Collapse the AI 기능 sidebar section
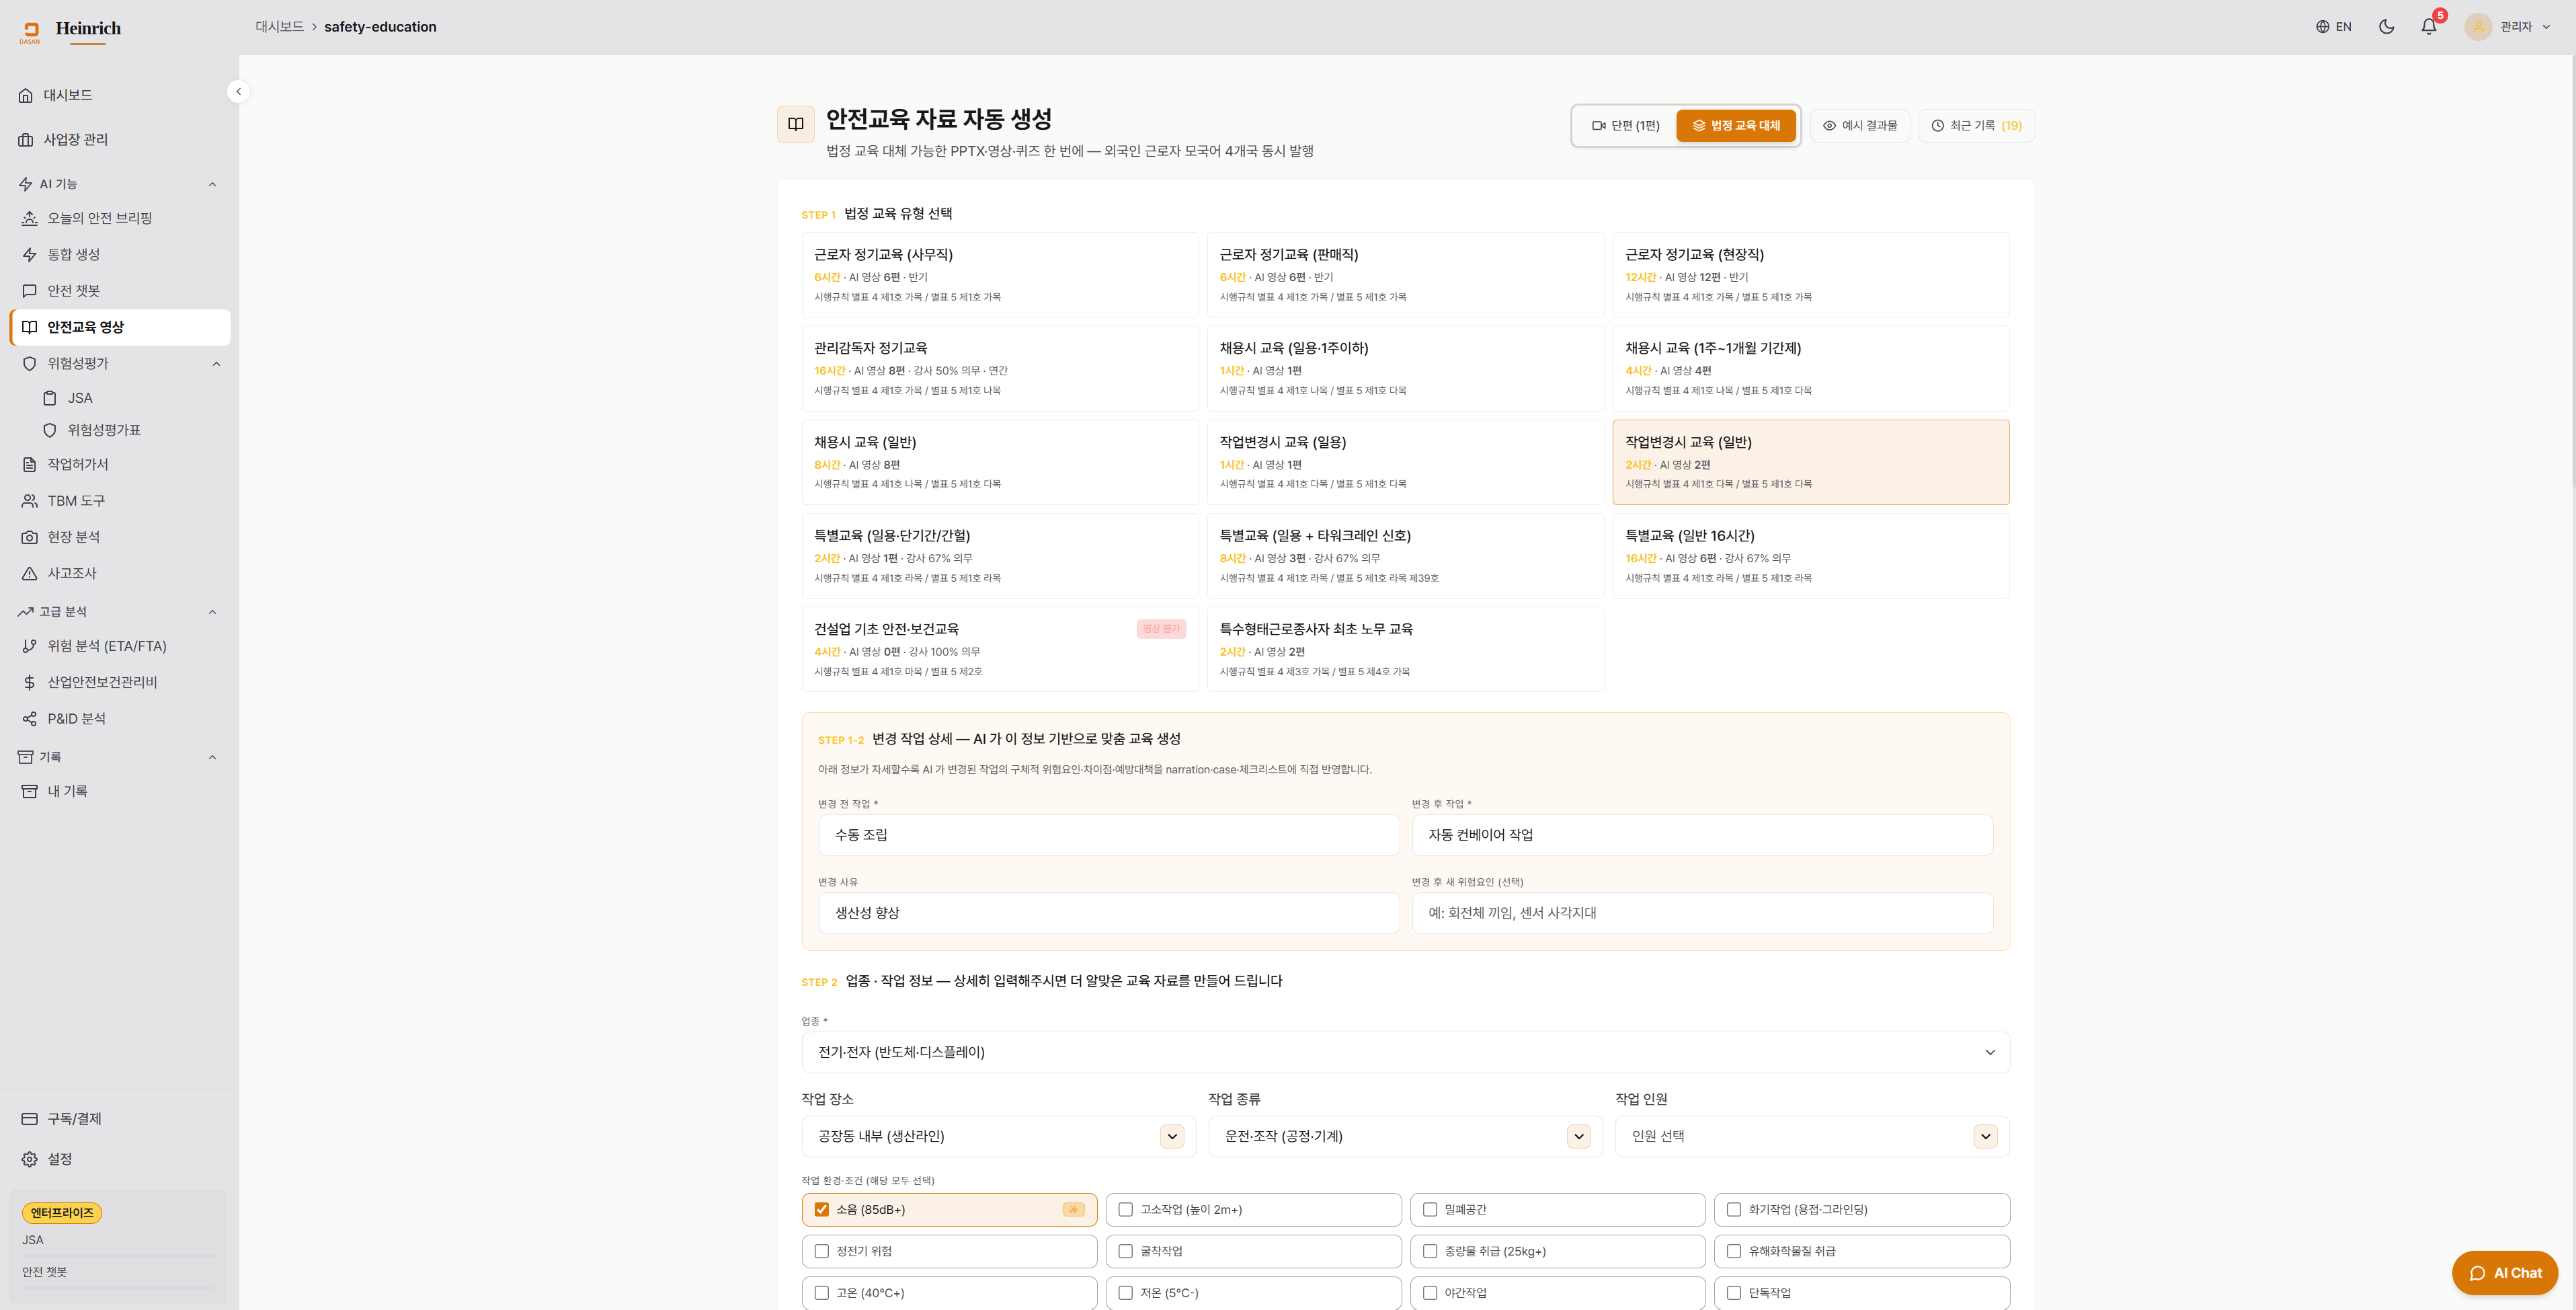Viewport: 2576px width, 1310px height. coord(212,184)
